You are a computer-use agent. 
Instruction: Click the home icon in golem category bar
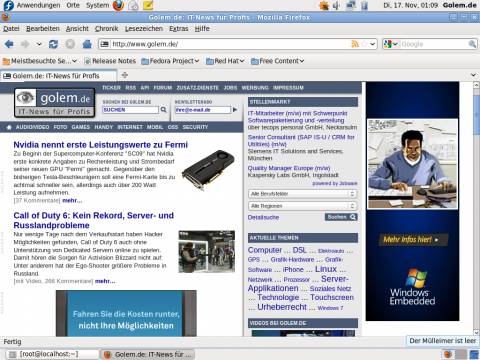pyautogui.click(x=9, y=127)
